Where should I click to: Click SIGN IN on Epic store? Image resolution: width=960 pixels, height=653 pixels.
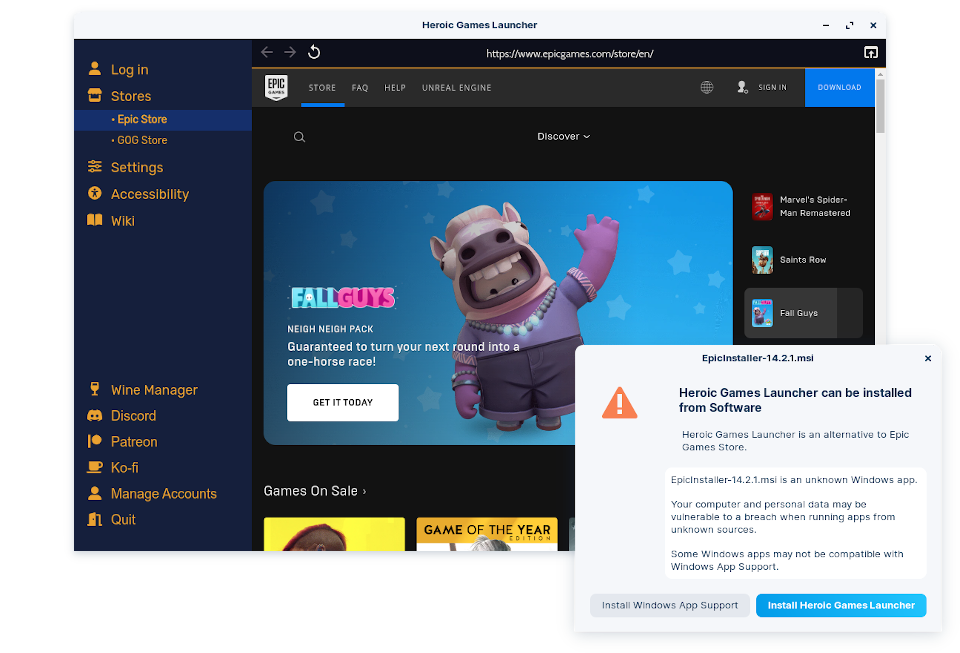(x=772, y=88)
